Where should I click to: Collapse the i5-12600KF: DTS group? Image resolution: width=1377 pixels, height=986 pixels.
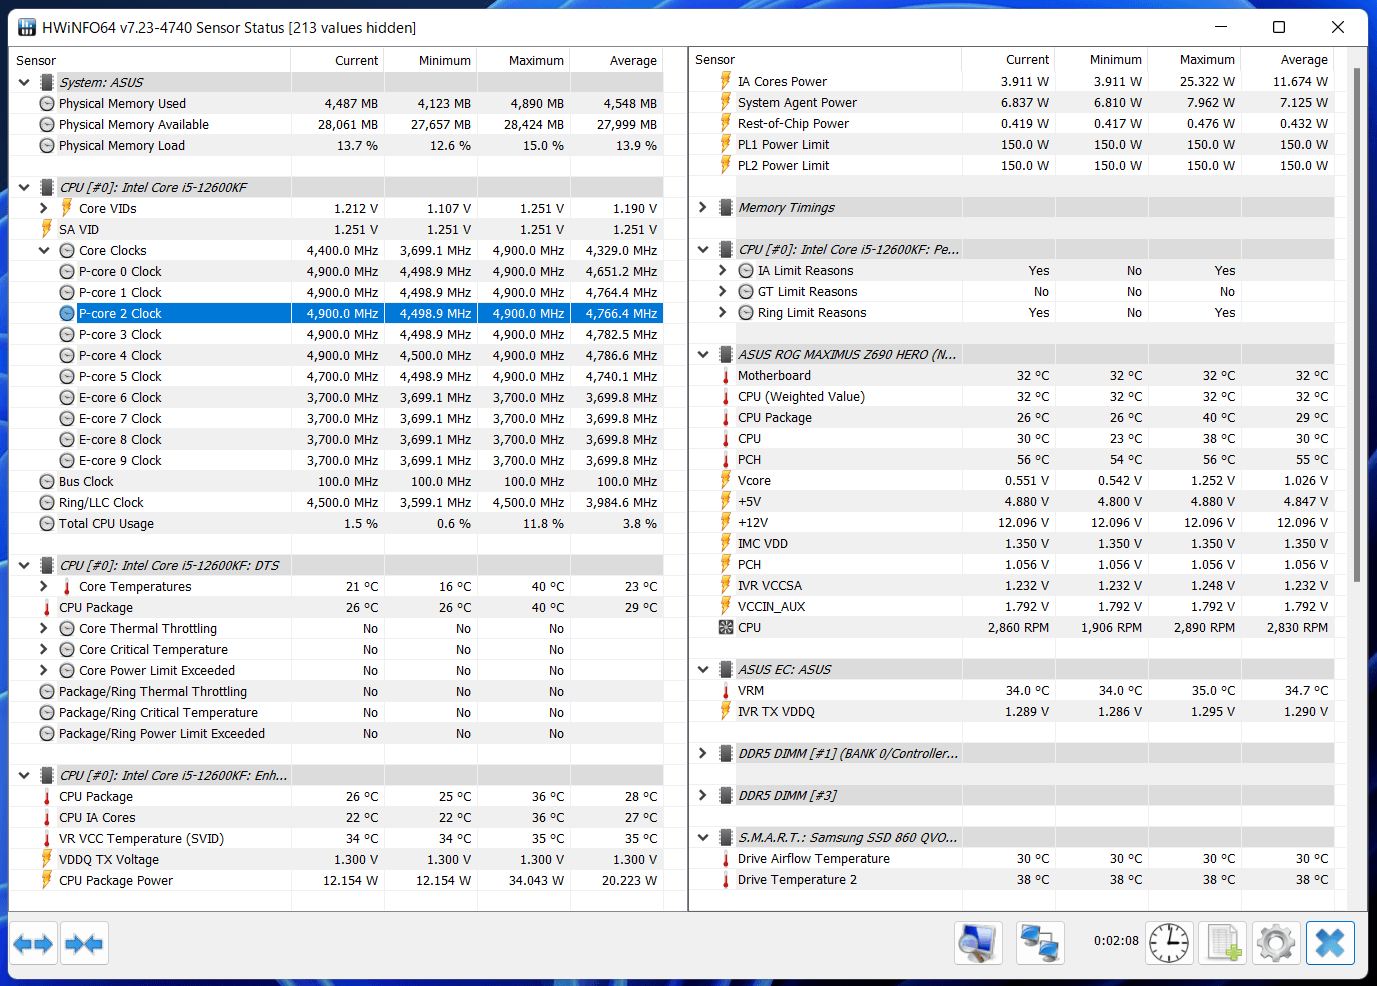(x=24, y=565)
